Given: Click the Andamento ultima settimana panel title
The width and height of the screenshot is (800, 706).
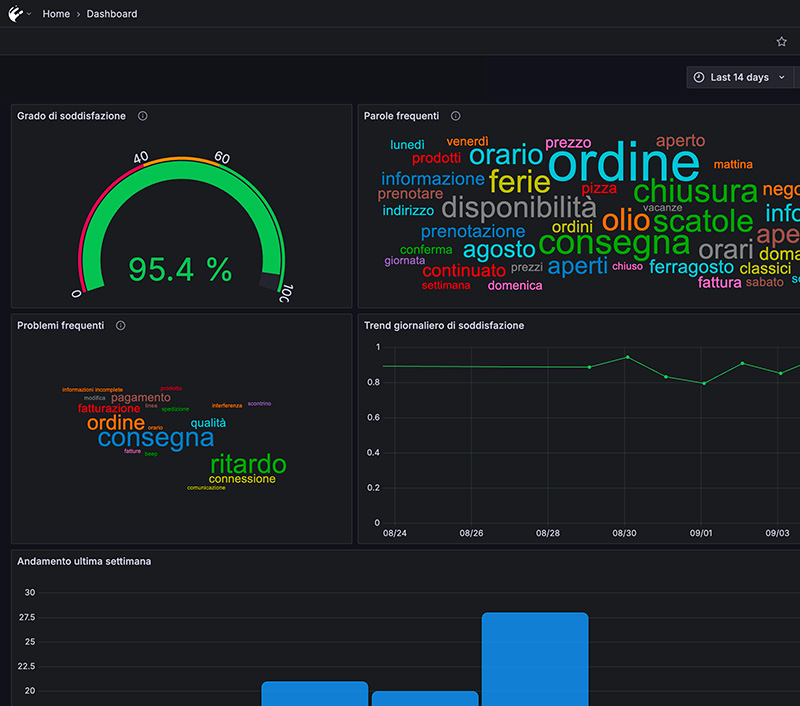Looking at the screenshot, I should click(84, 562).
